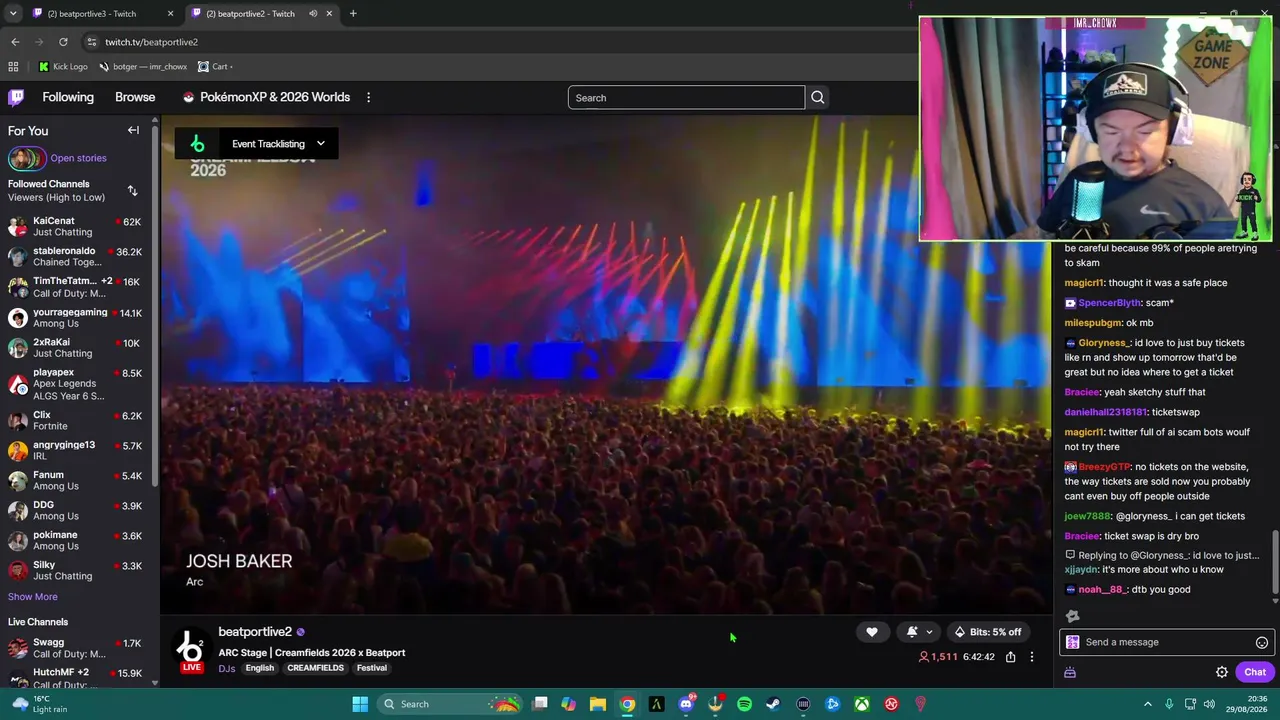
Task: Expand the notification options chevron
Action: [x=929, y=632]
